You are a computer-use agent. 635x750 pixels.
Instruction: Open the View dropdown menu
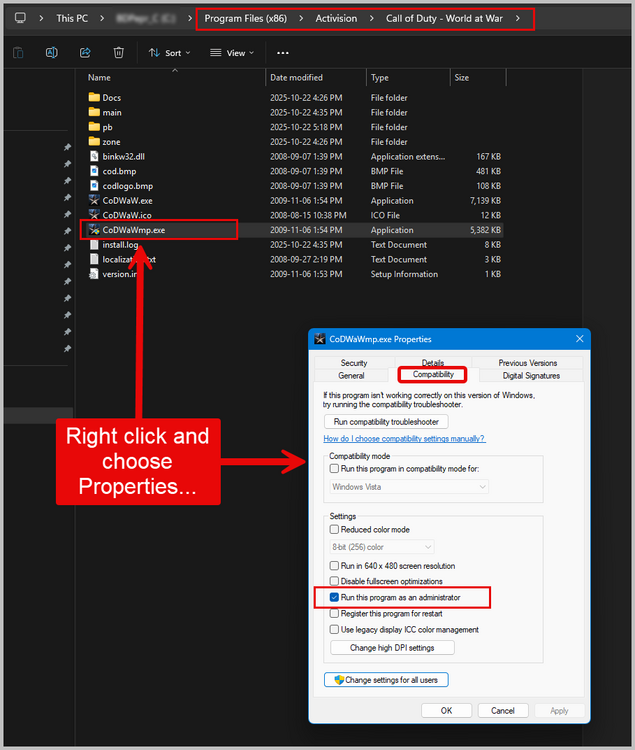(x=232, y=53)
